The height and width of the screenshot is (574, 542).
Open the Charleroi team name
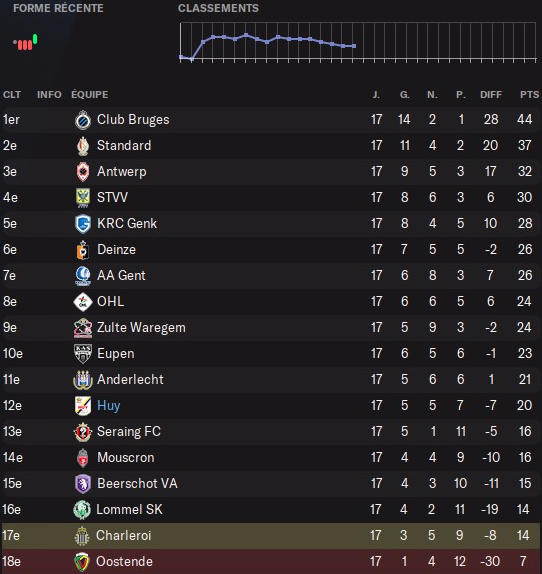123,536
